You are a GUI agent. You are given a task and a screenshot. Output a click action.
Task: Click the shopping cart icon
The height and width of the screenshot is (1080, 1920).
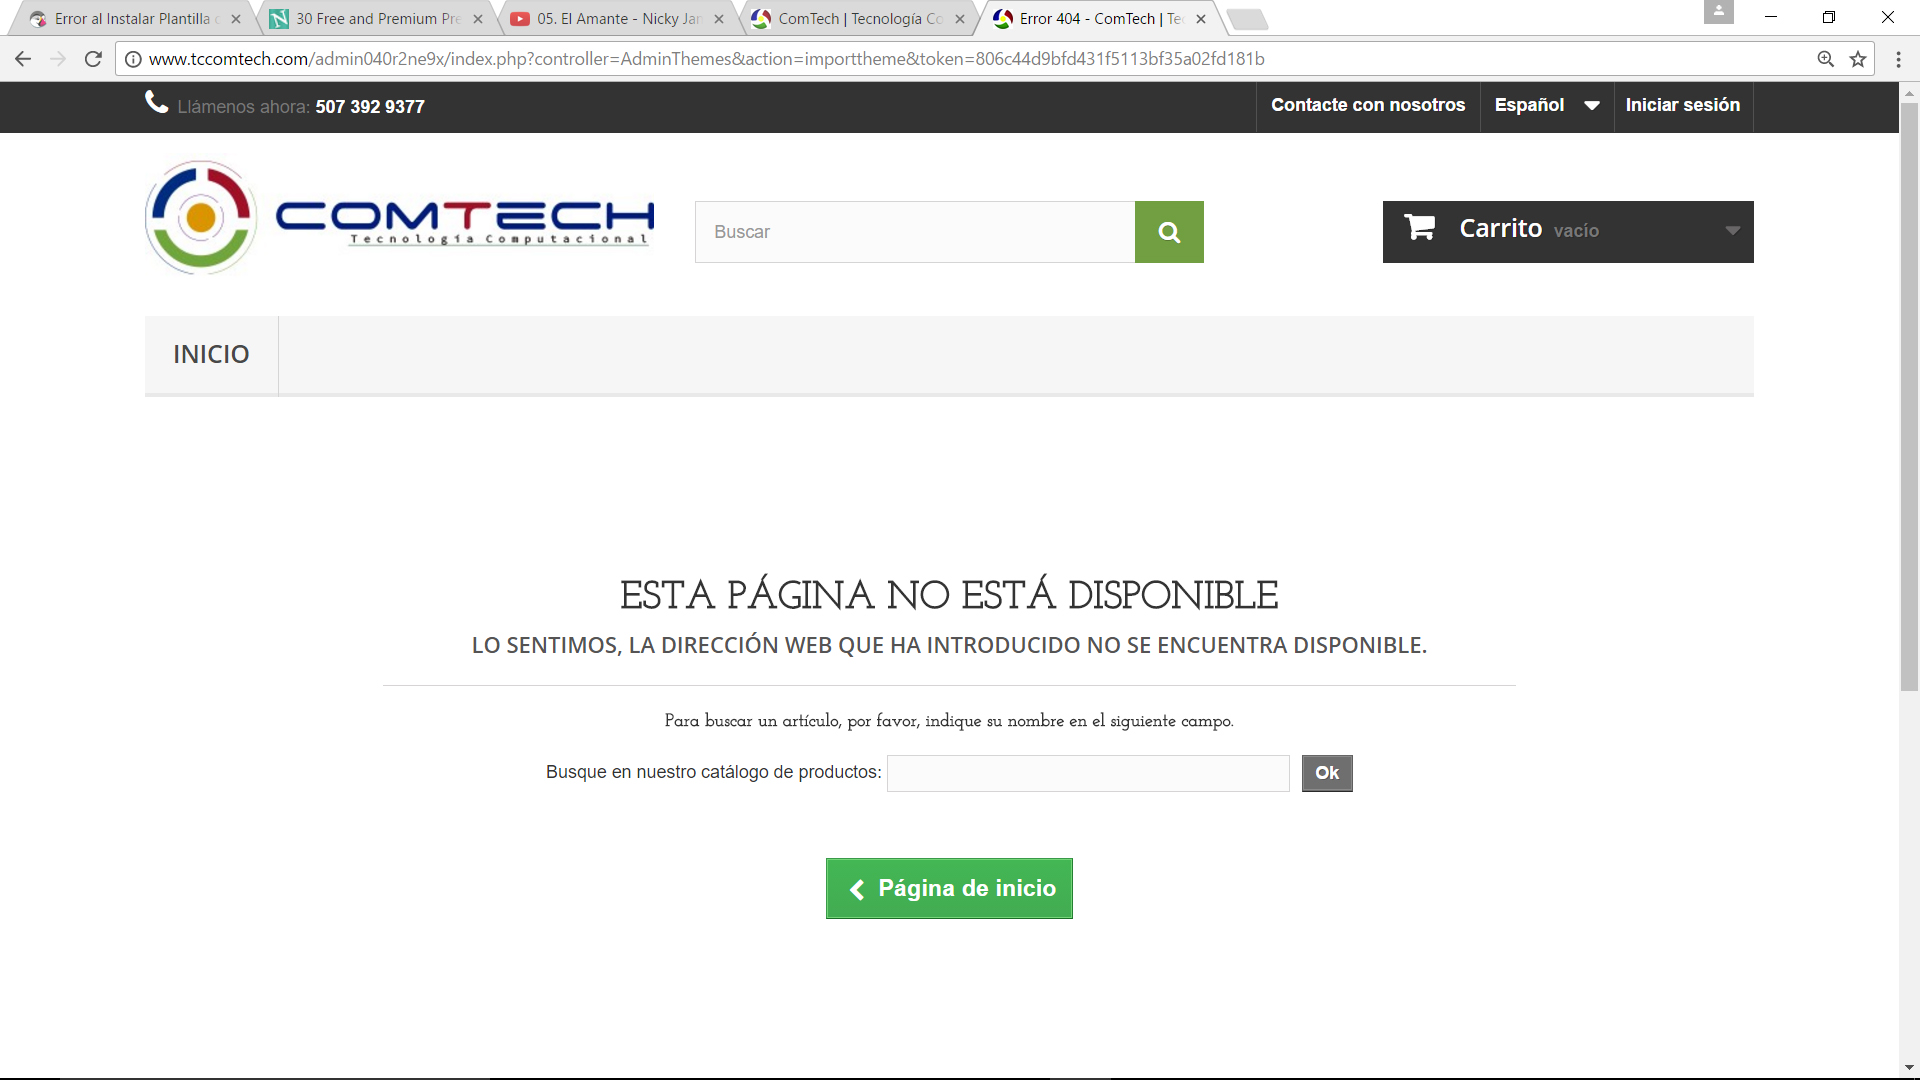click(x=1419, y=228)
